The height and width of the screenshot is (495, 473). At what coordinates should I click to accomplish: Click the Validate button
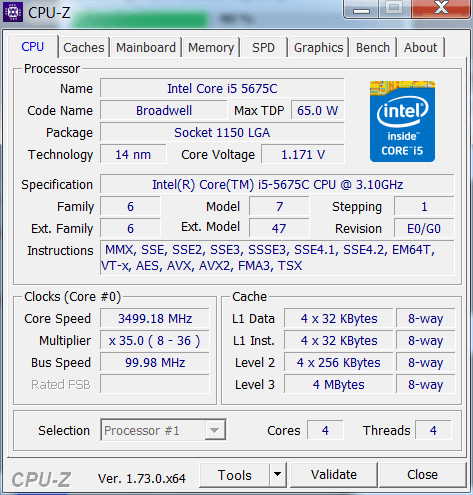point(334,475)
